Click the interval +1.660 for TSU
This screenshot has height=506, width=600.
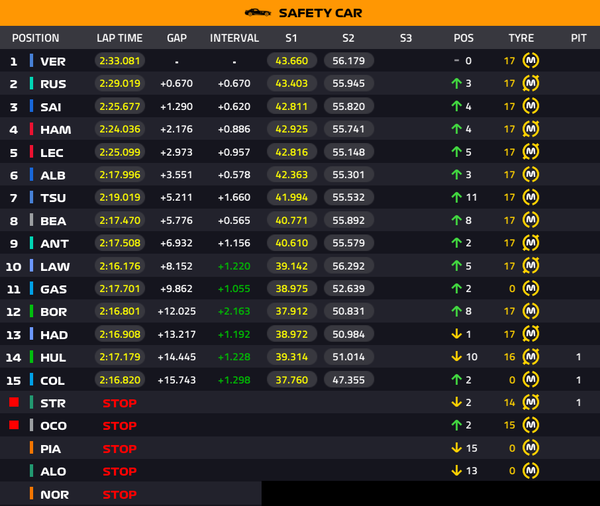point(234,197)
